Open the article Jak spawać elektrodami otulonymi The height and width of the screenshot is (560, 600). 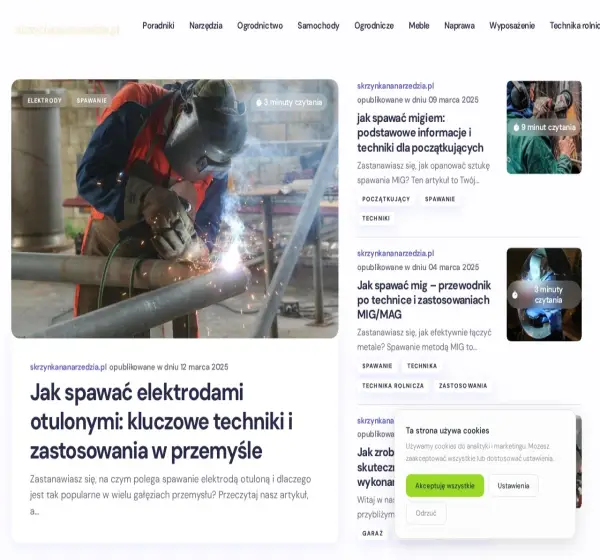pyautogui.click(x=161, y=421)
